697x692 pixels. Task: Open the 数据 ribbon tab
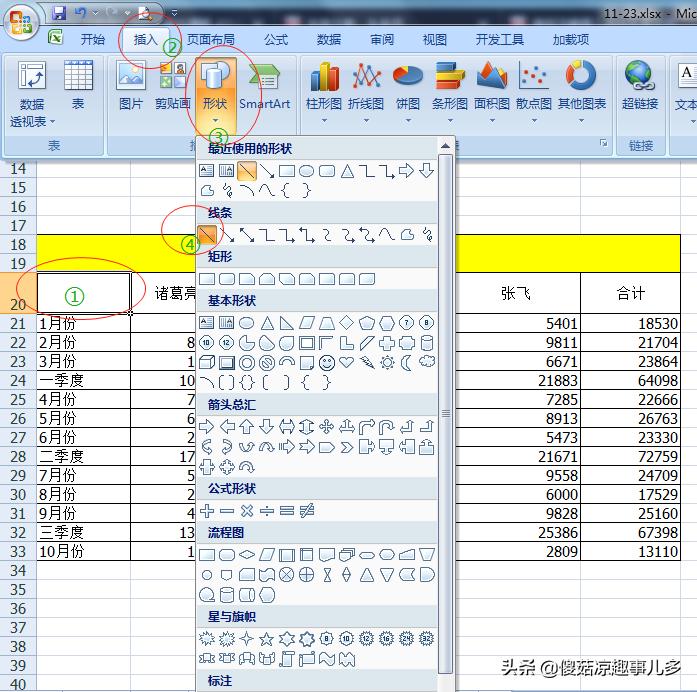(328, 40)
